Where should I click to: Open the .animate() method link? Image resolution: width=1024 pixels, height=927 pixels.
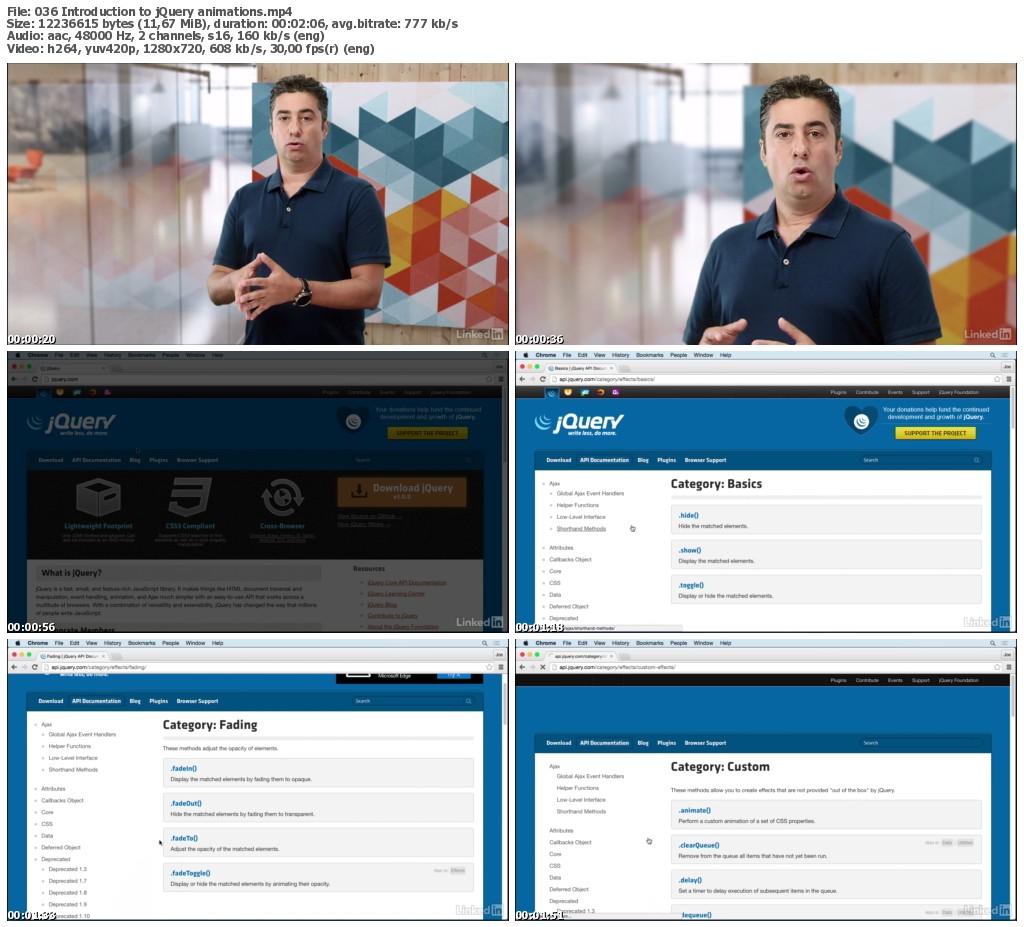coord(694,810)
